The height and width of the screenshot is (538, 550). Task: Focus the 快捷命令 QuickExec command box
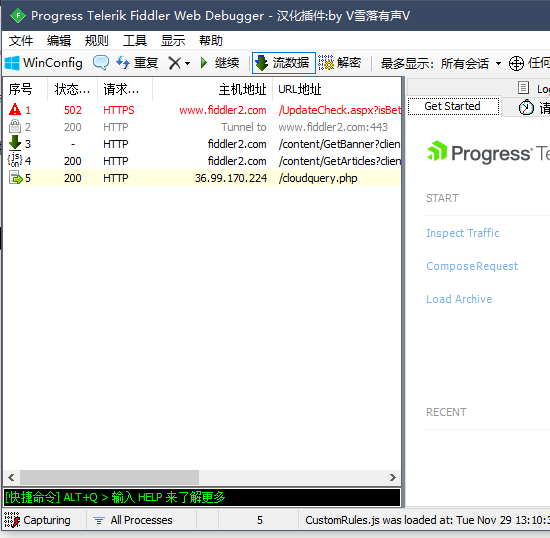pos(202,497)
